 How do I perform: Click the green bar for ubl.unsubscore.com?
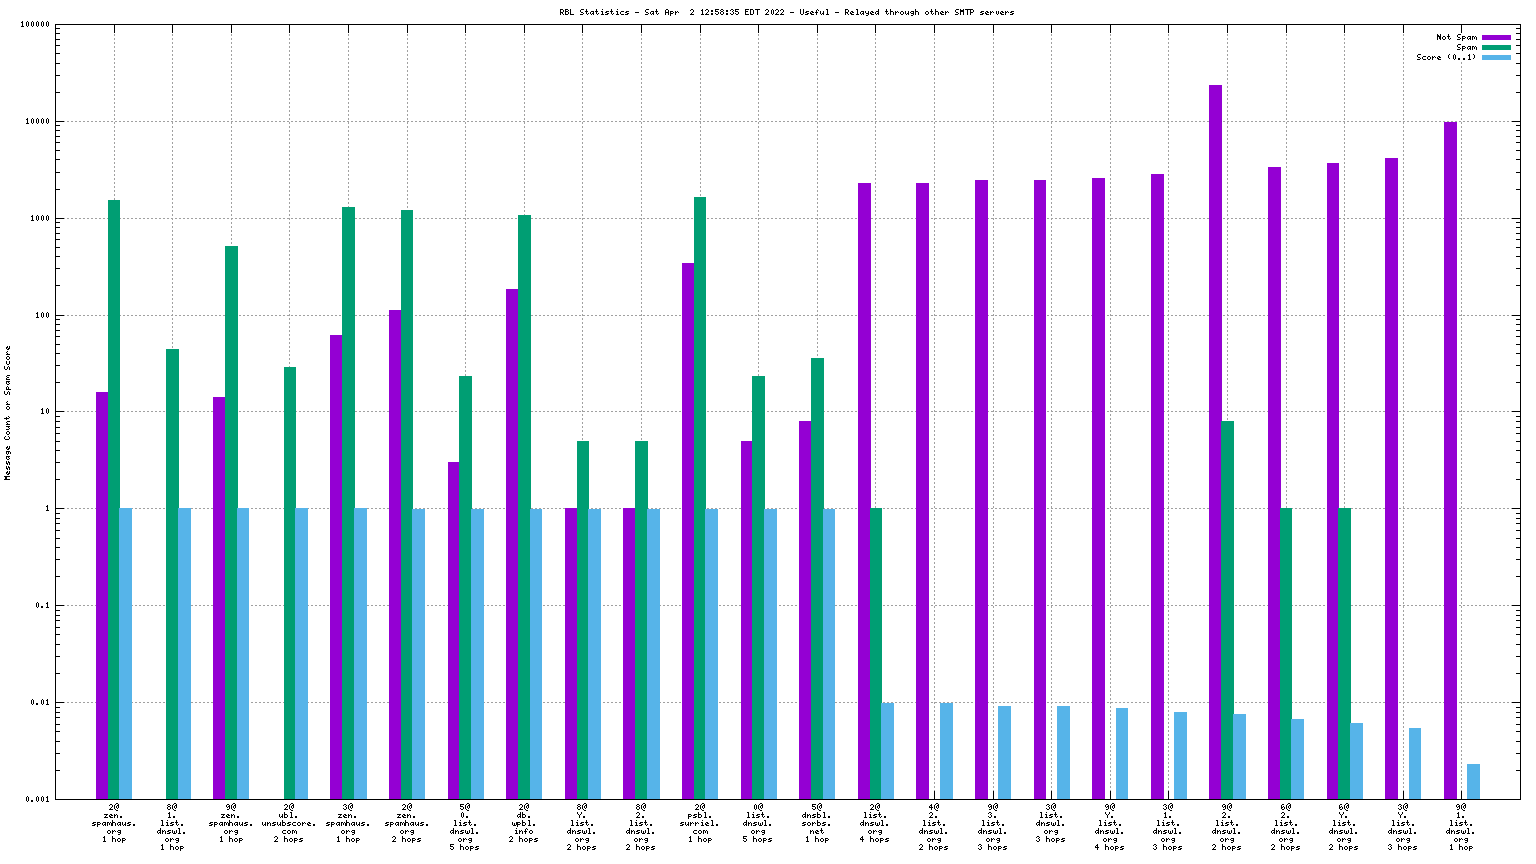(290, 582)
